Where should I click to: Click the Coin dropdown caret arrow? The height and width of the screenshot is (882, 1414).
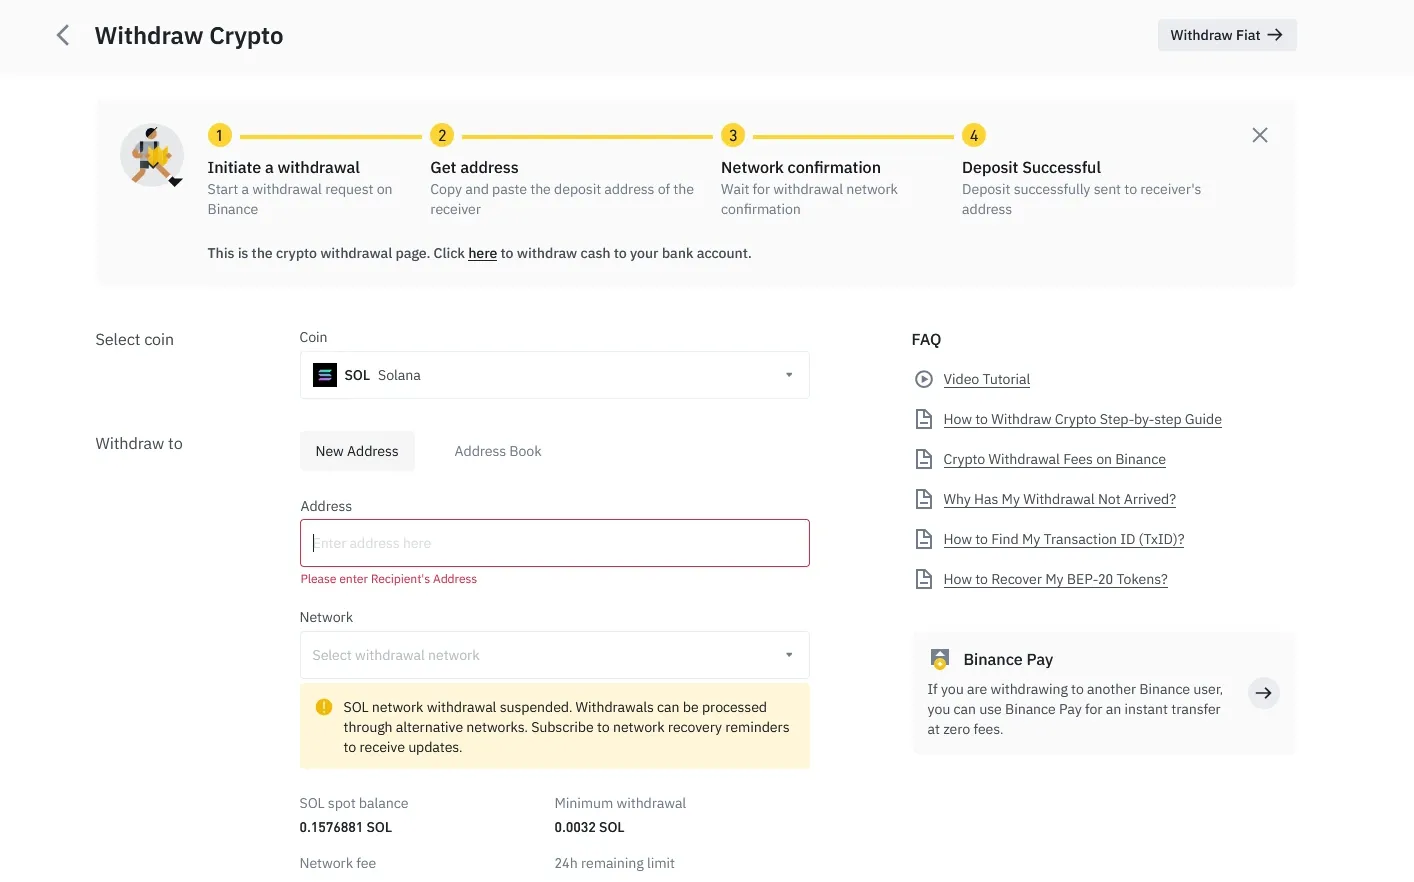789,375
